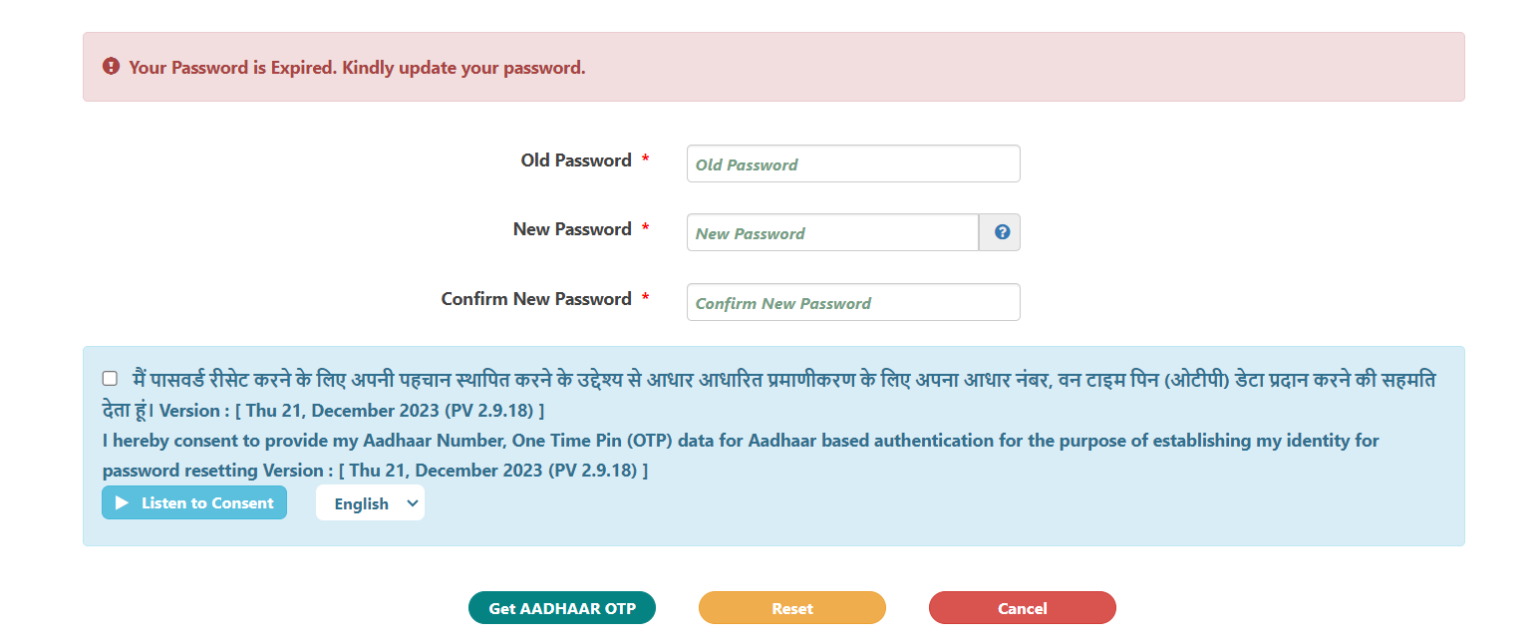Click the warning icon in the expired password alert
1536x644 pixels.
[x=110, y=67]
